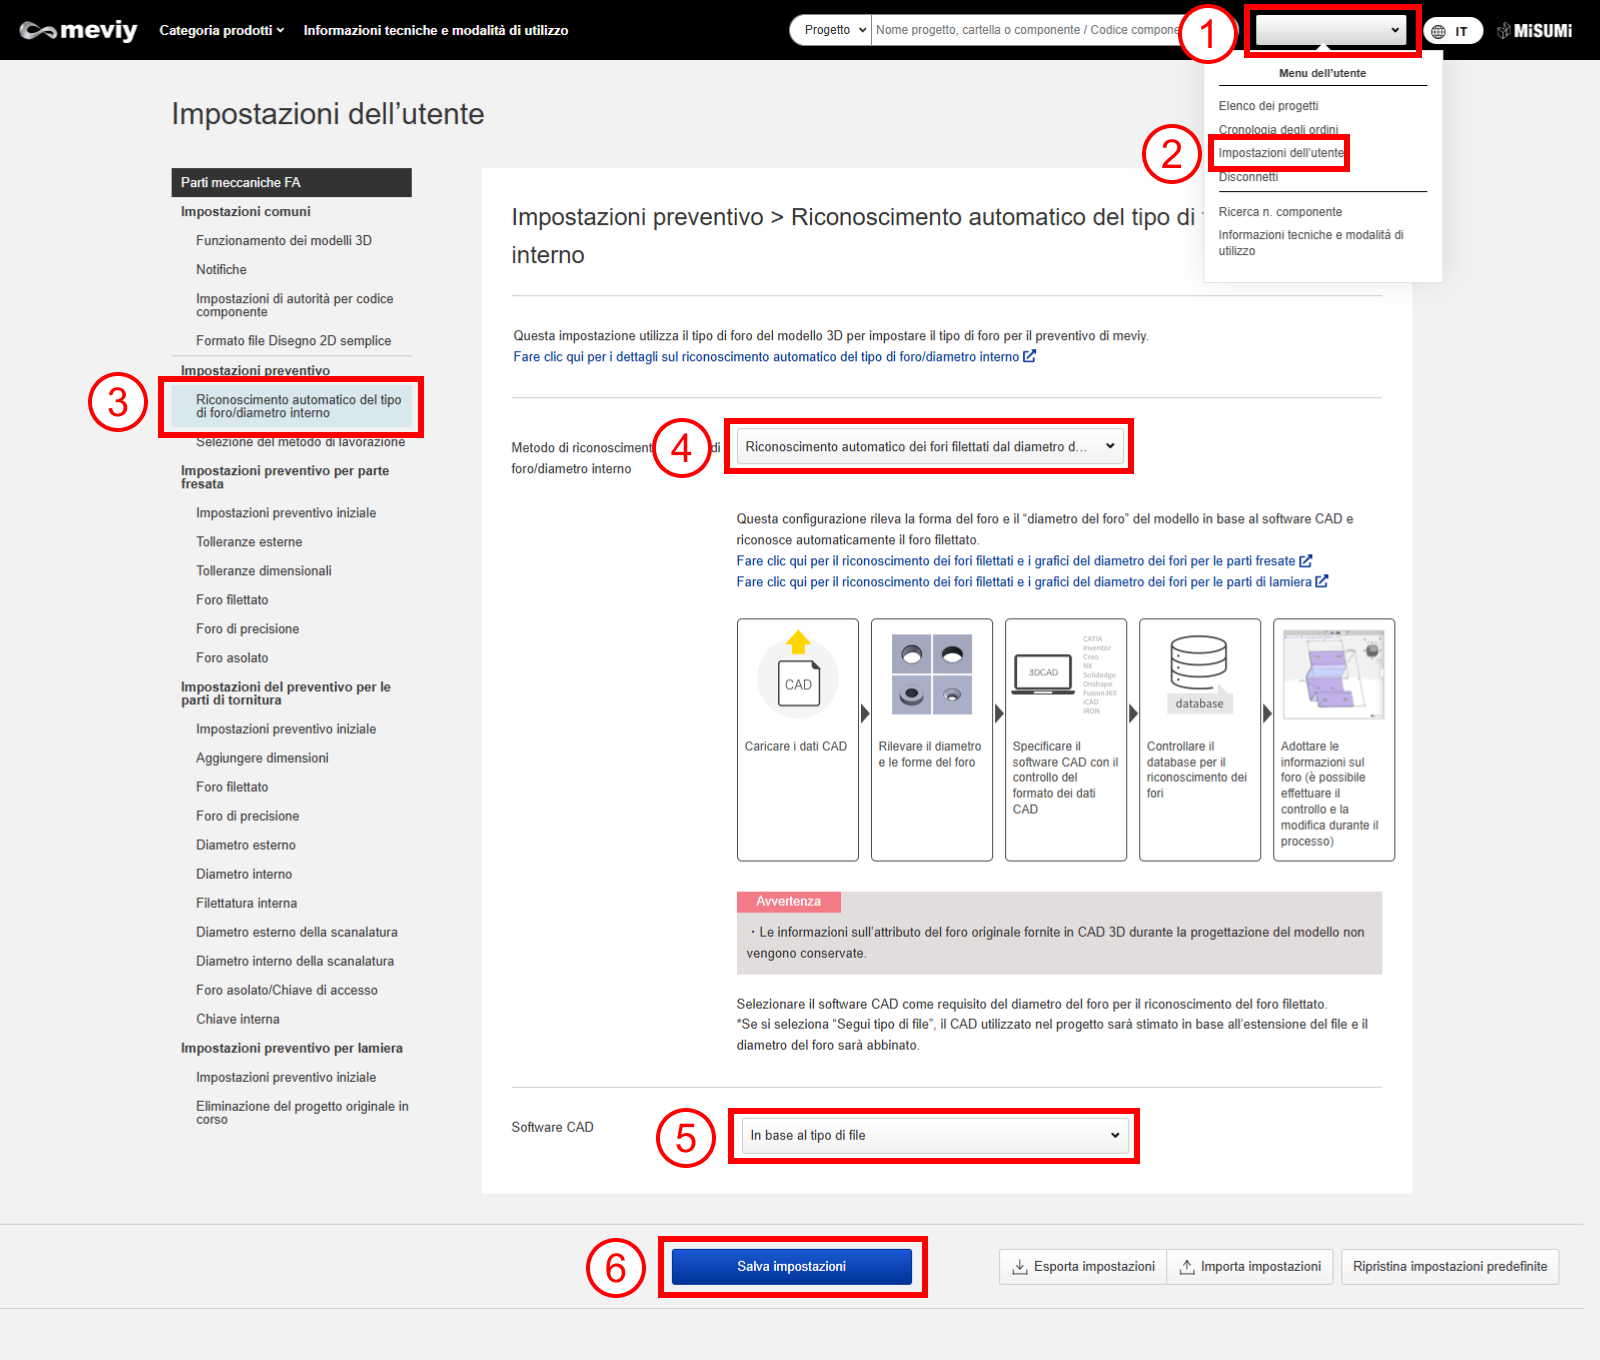
Task: Click the hole shapes detection image
Action: (931, 674)
